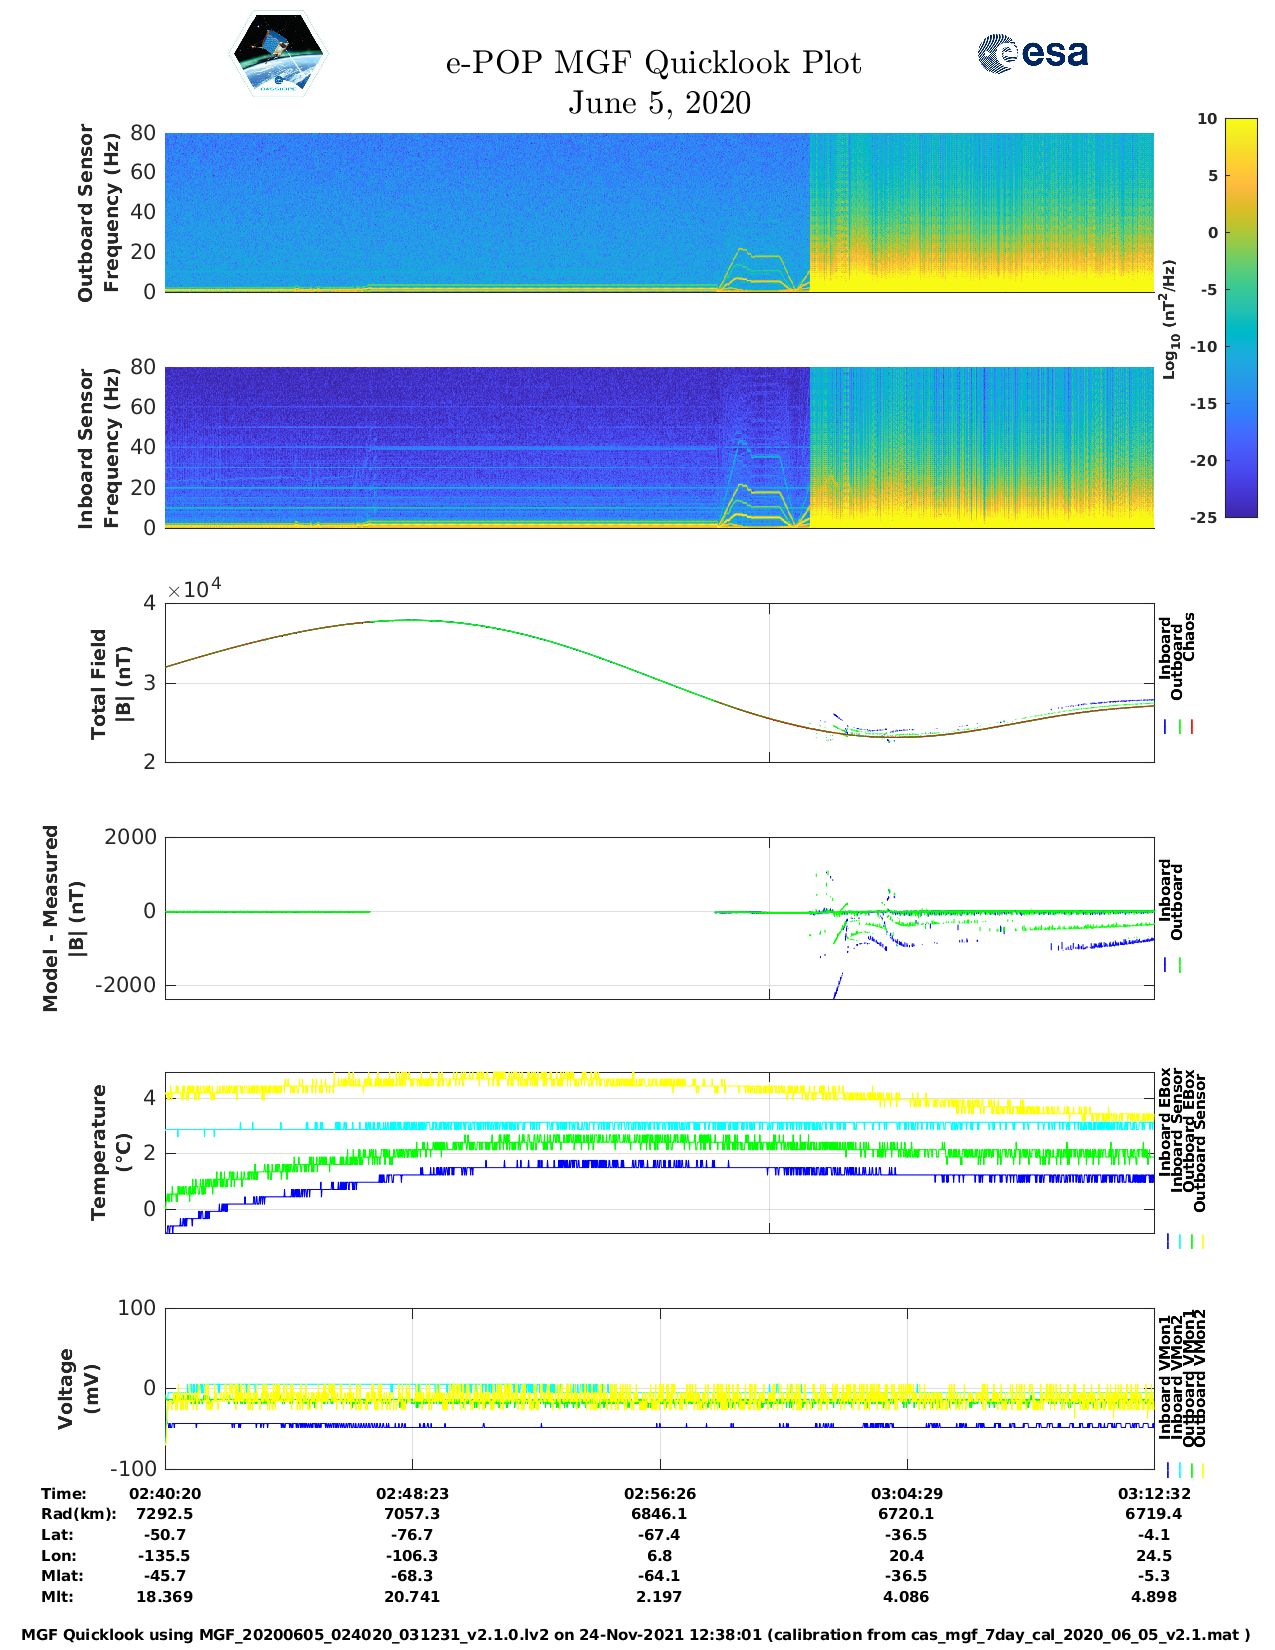Click the Temperature plot legend color markers
Viewport: 1275px width, 1650px height.
tap(1184, 1241)
